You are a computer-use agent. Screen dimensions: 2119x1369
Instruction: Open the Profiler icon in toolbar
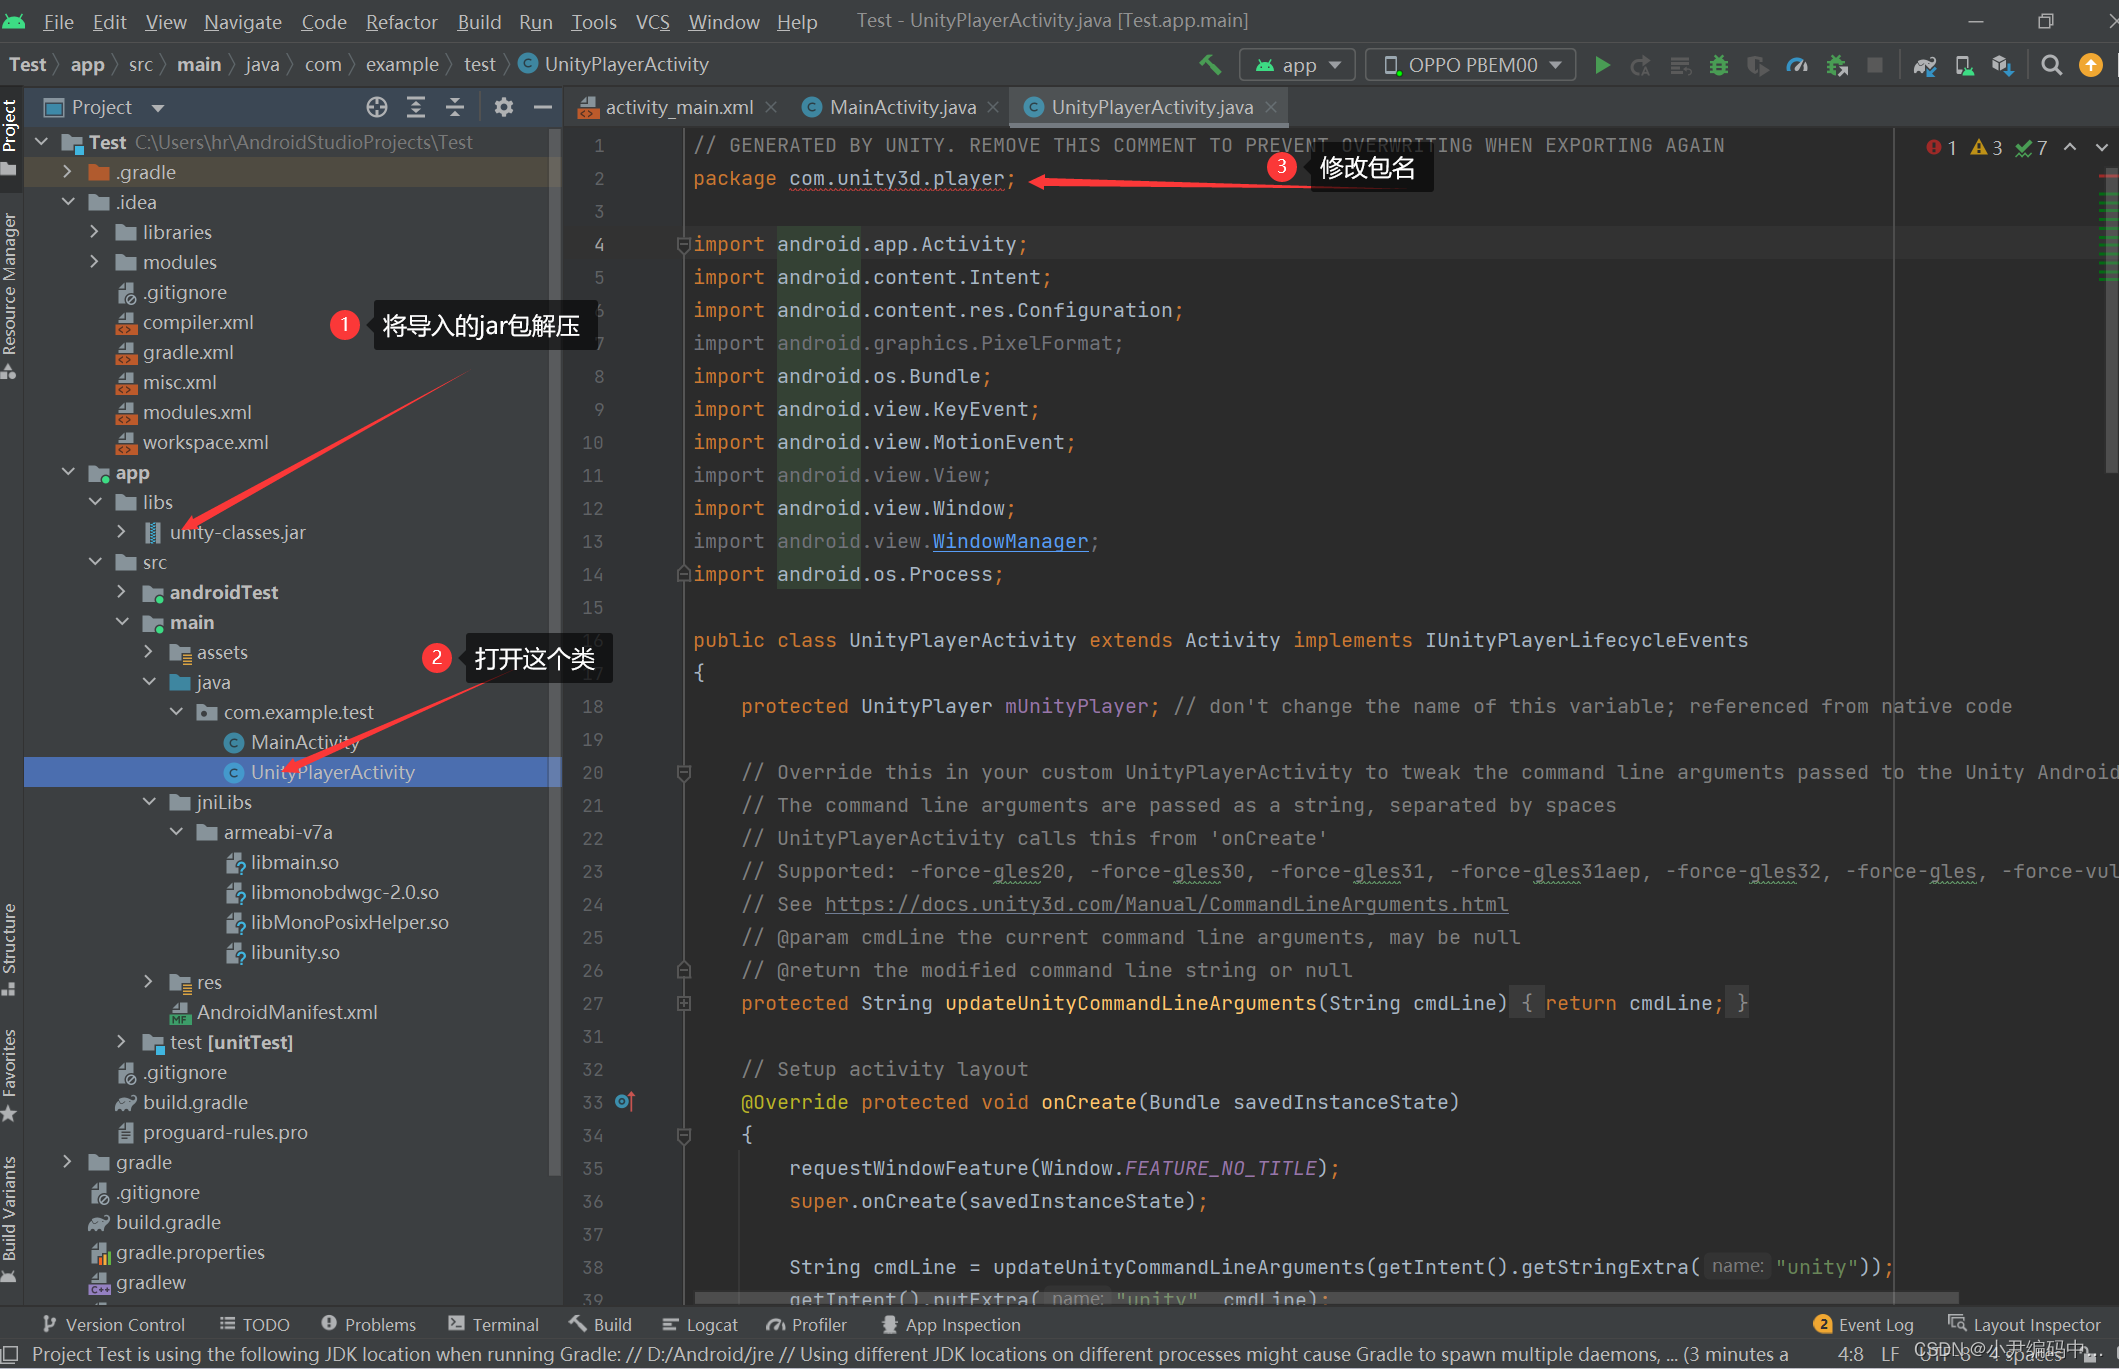(x=1797, y=65)
